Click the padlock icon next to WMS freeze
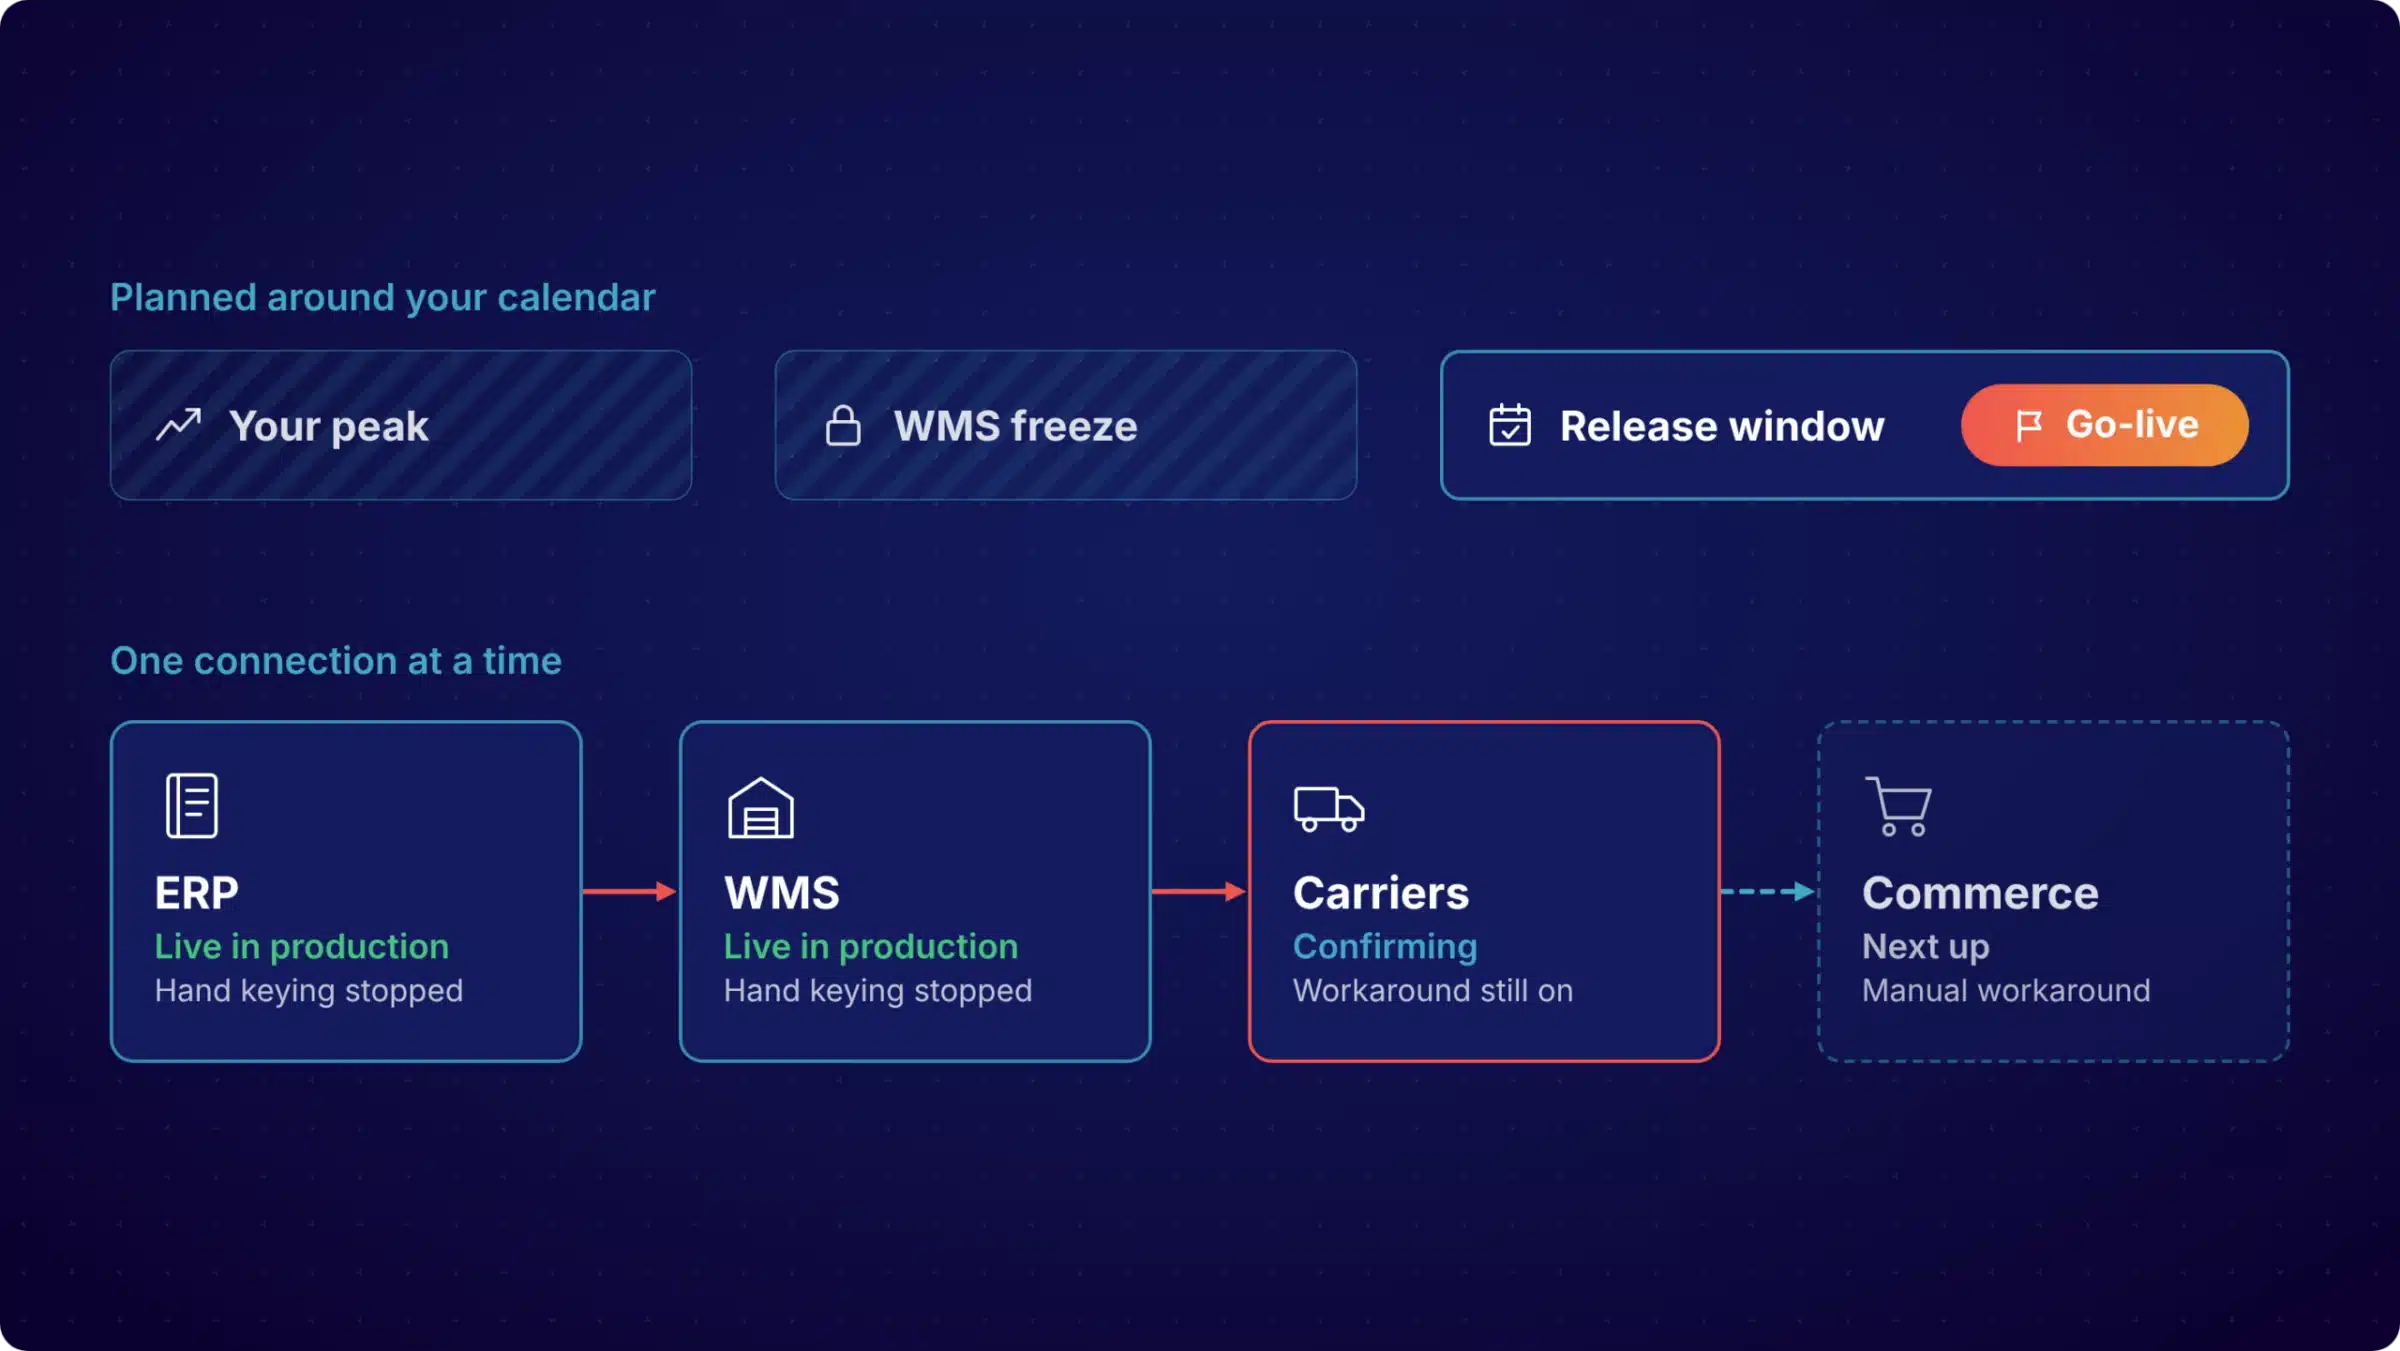2400x1351 pixels. 843,425
